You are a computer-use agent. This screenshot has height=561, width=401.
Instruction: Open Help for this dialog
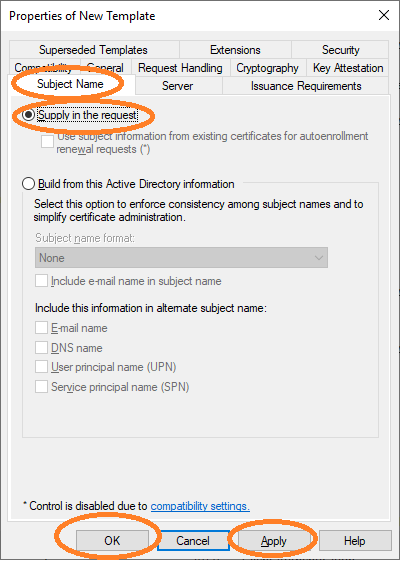pyautogui.click(x=355, y=541)
